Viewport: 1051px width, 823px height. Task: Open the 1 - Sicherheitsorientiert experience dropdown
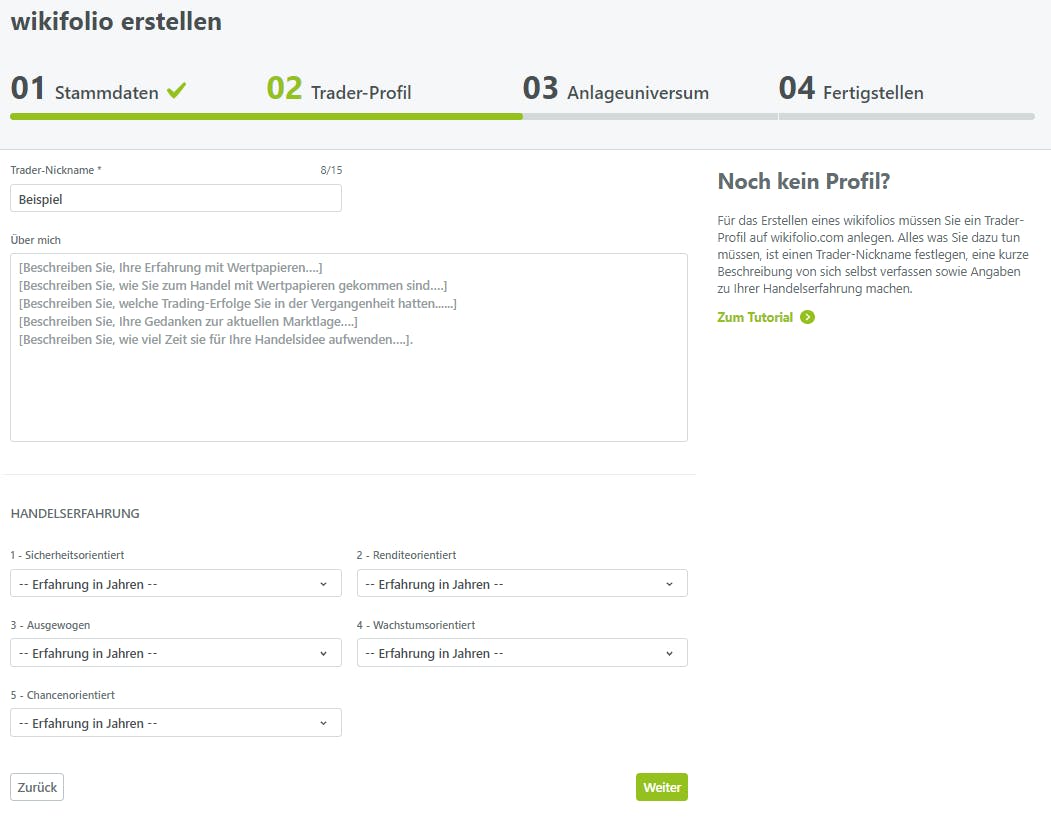pos(176,584)
